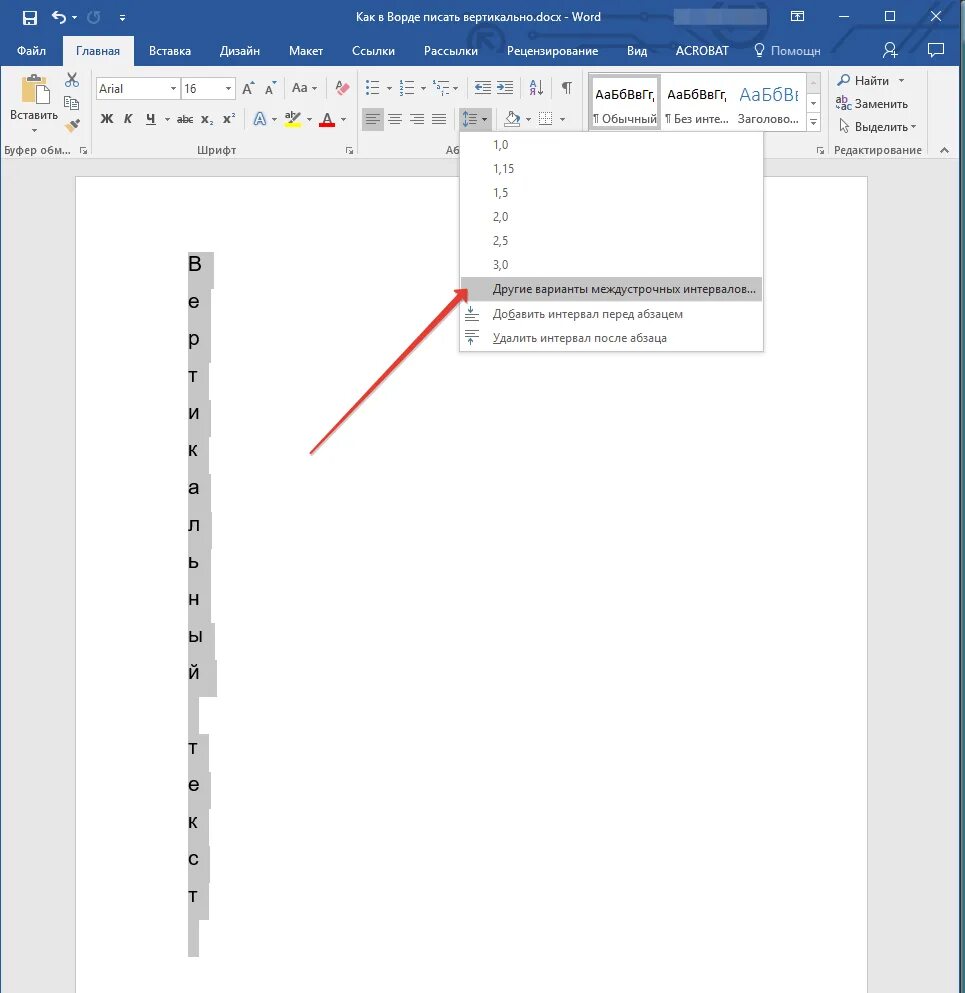Open the Шрифт dialog launcher
This screenshot has width=965, height=993.
(x=349, y=151)
